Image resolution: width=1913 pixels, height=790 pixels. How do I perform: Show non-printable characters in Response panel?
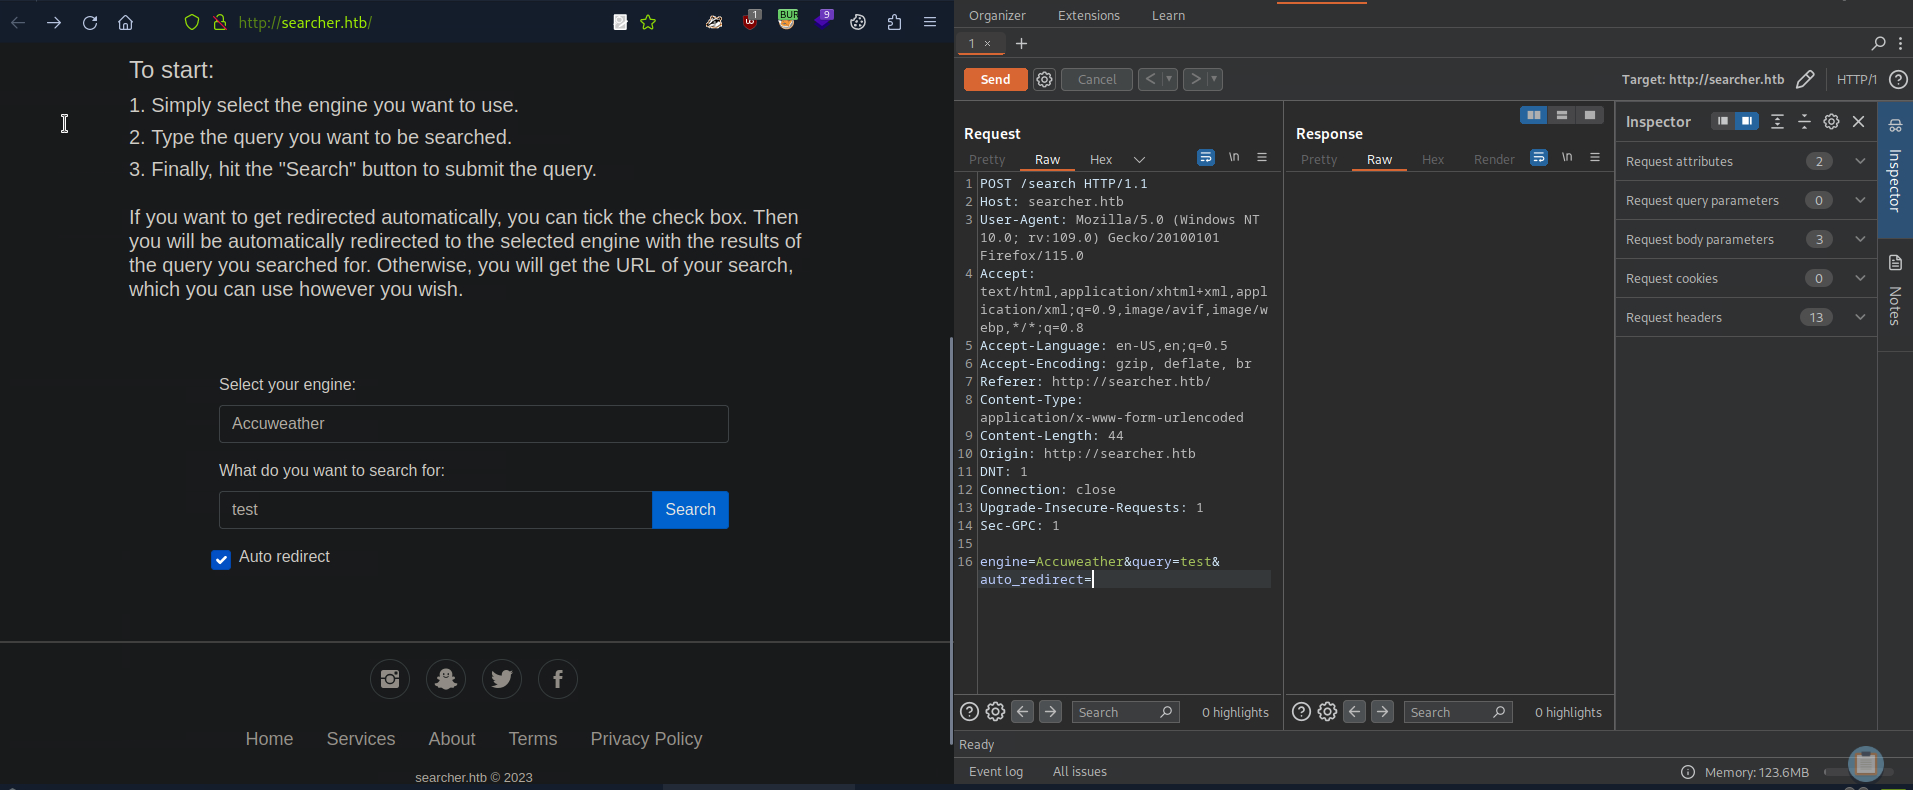1567,157
